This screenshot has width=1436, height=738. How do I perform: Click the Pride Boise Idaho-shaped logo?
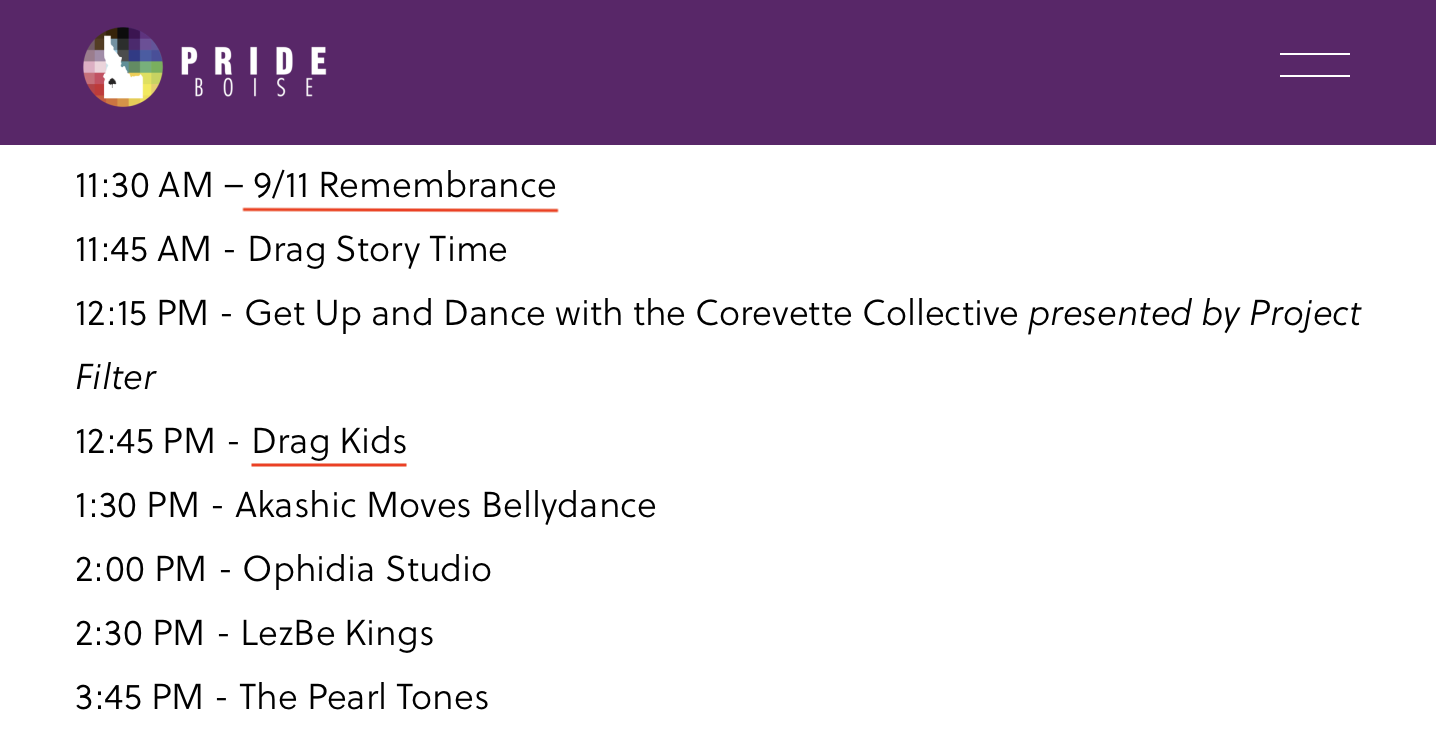pyautogui.click(x=123, y=67)
